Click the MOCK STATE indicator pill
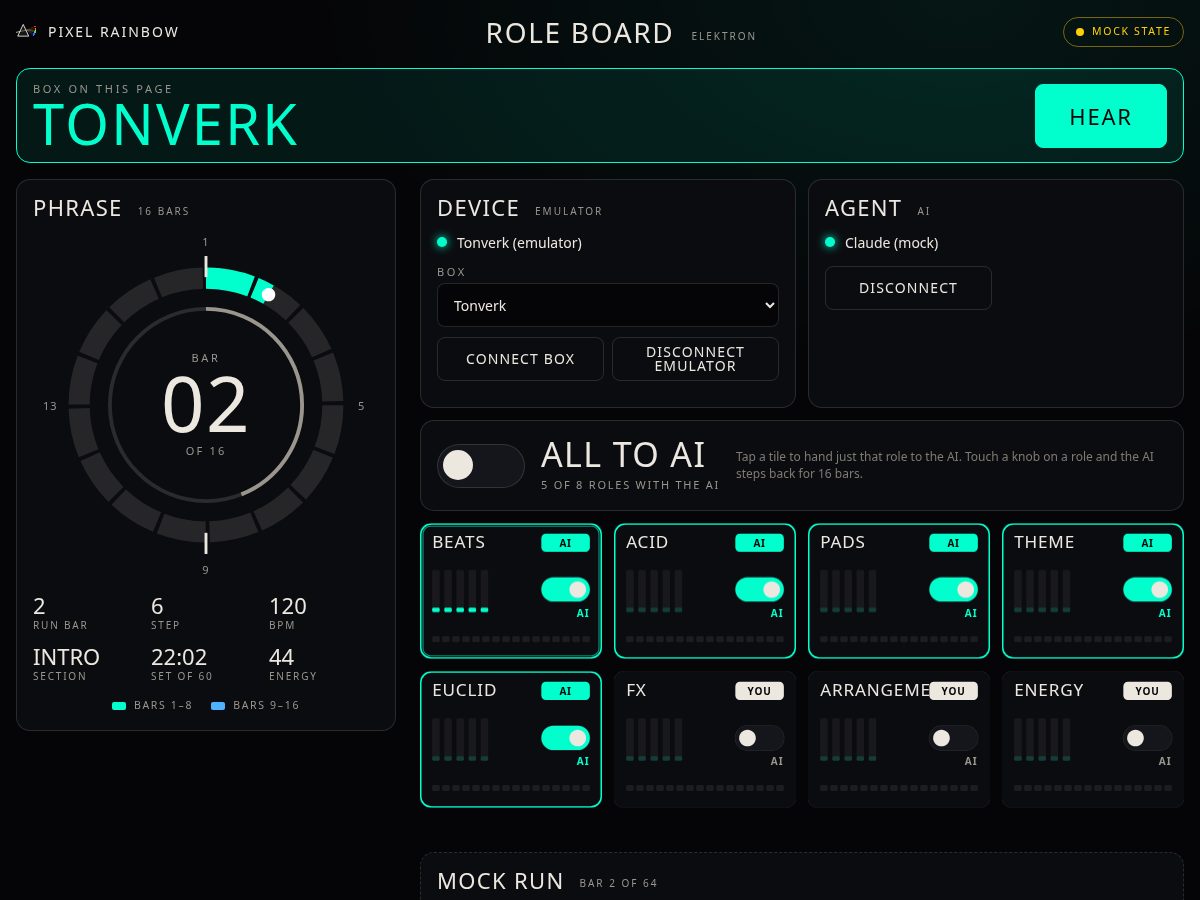 click(1124, 32)
